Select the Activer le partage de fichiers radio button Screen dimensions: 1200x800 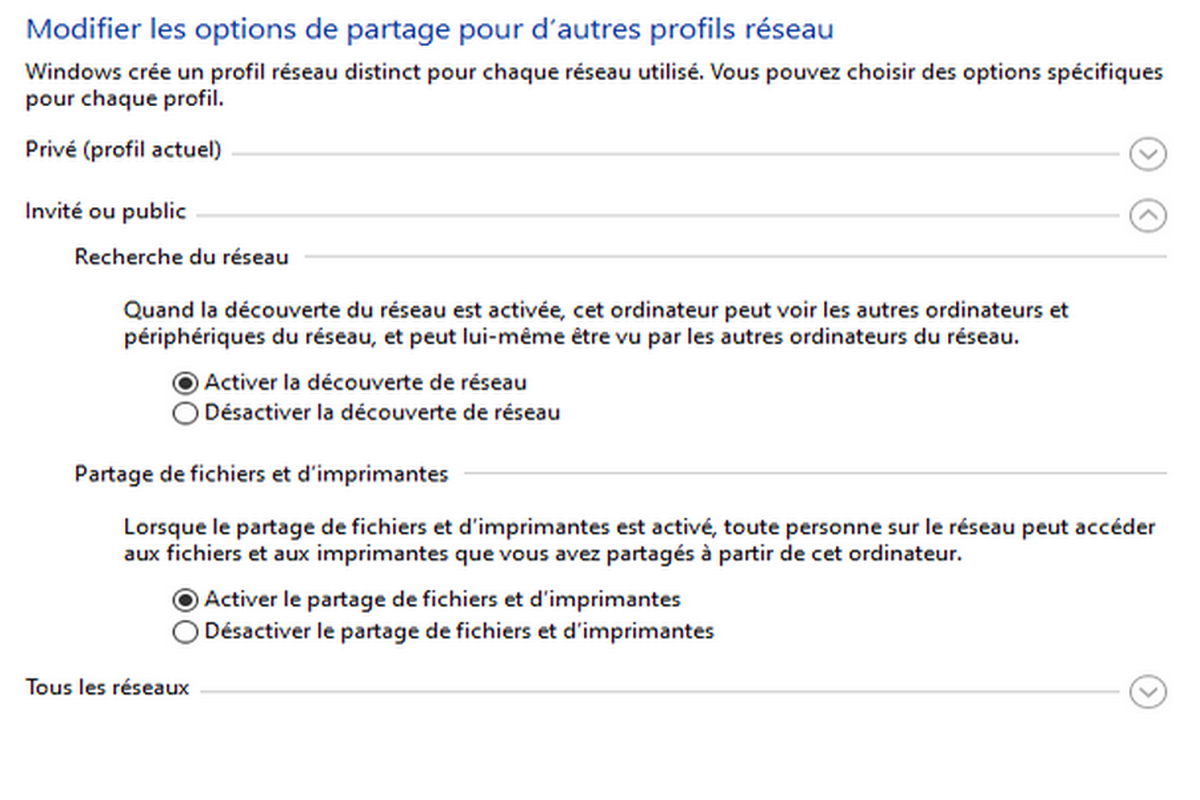185,600
